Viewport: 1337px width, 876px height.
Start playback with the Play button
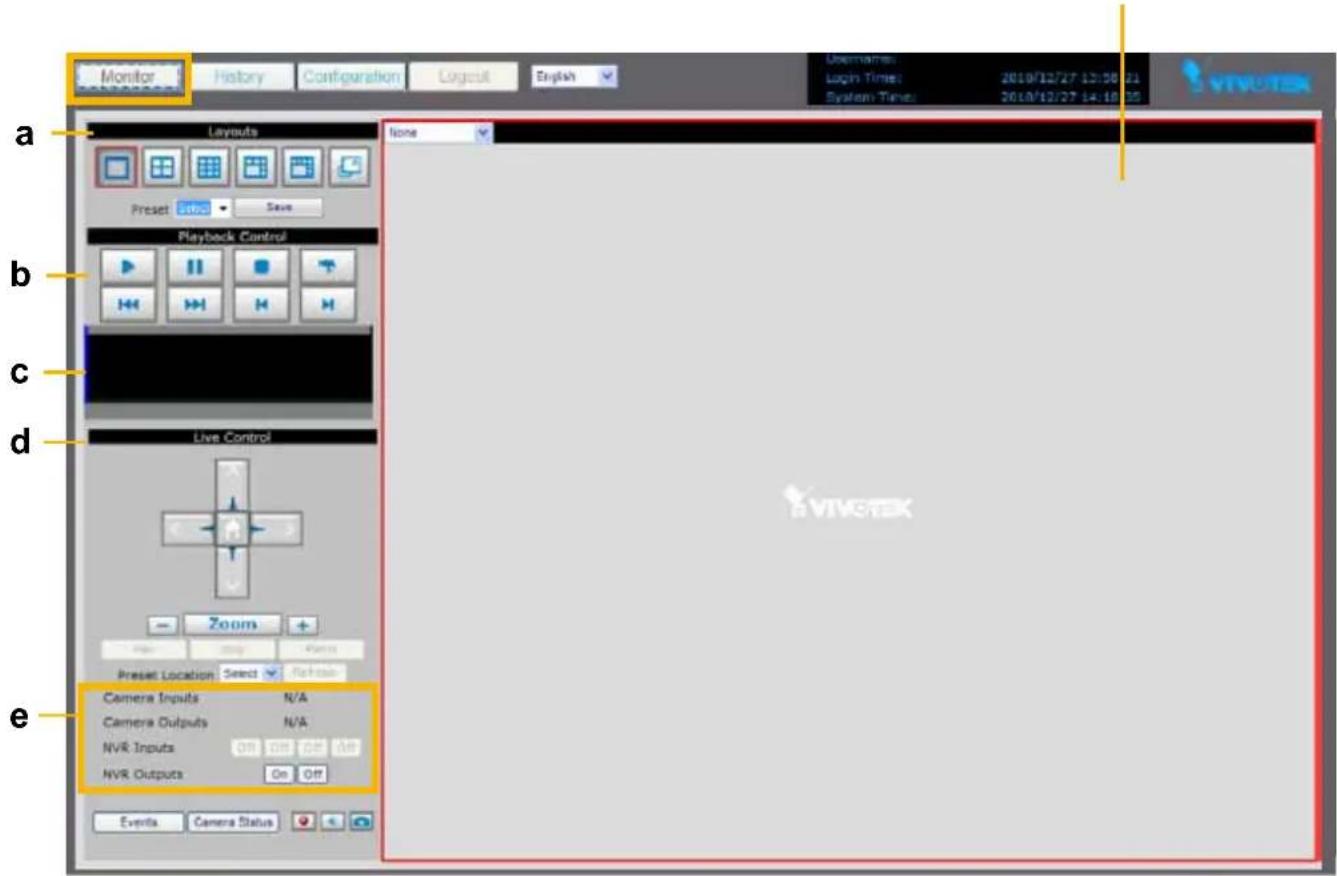[x=128, y=267]
